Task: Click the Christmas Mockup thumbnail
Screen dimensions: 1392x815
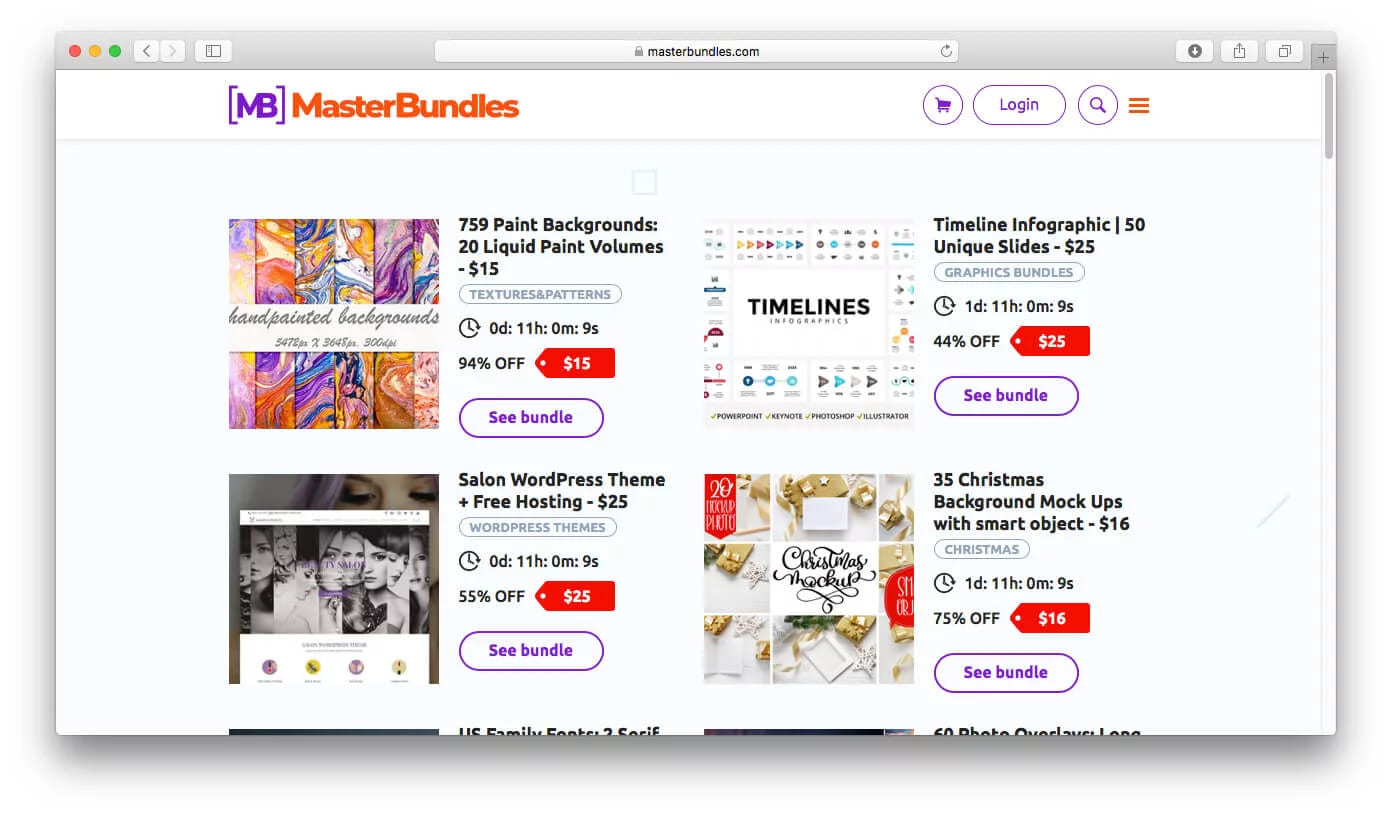Action: point(809,579)
